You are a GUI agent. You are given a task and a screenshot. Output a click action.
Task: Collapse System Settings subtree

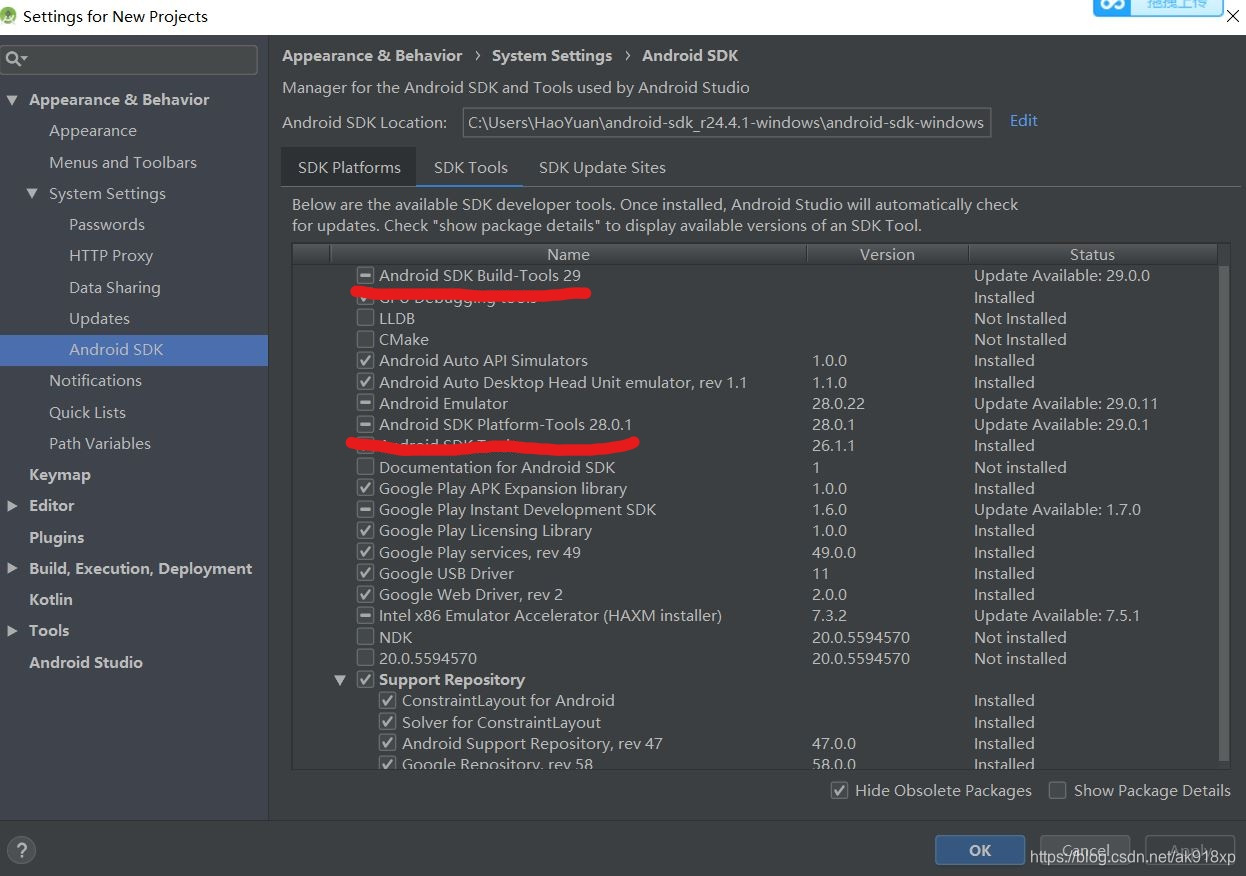(33, 194)
